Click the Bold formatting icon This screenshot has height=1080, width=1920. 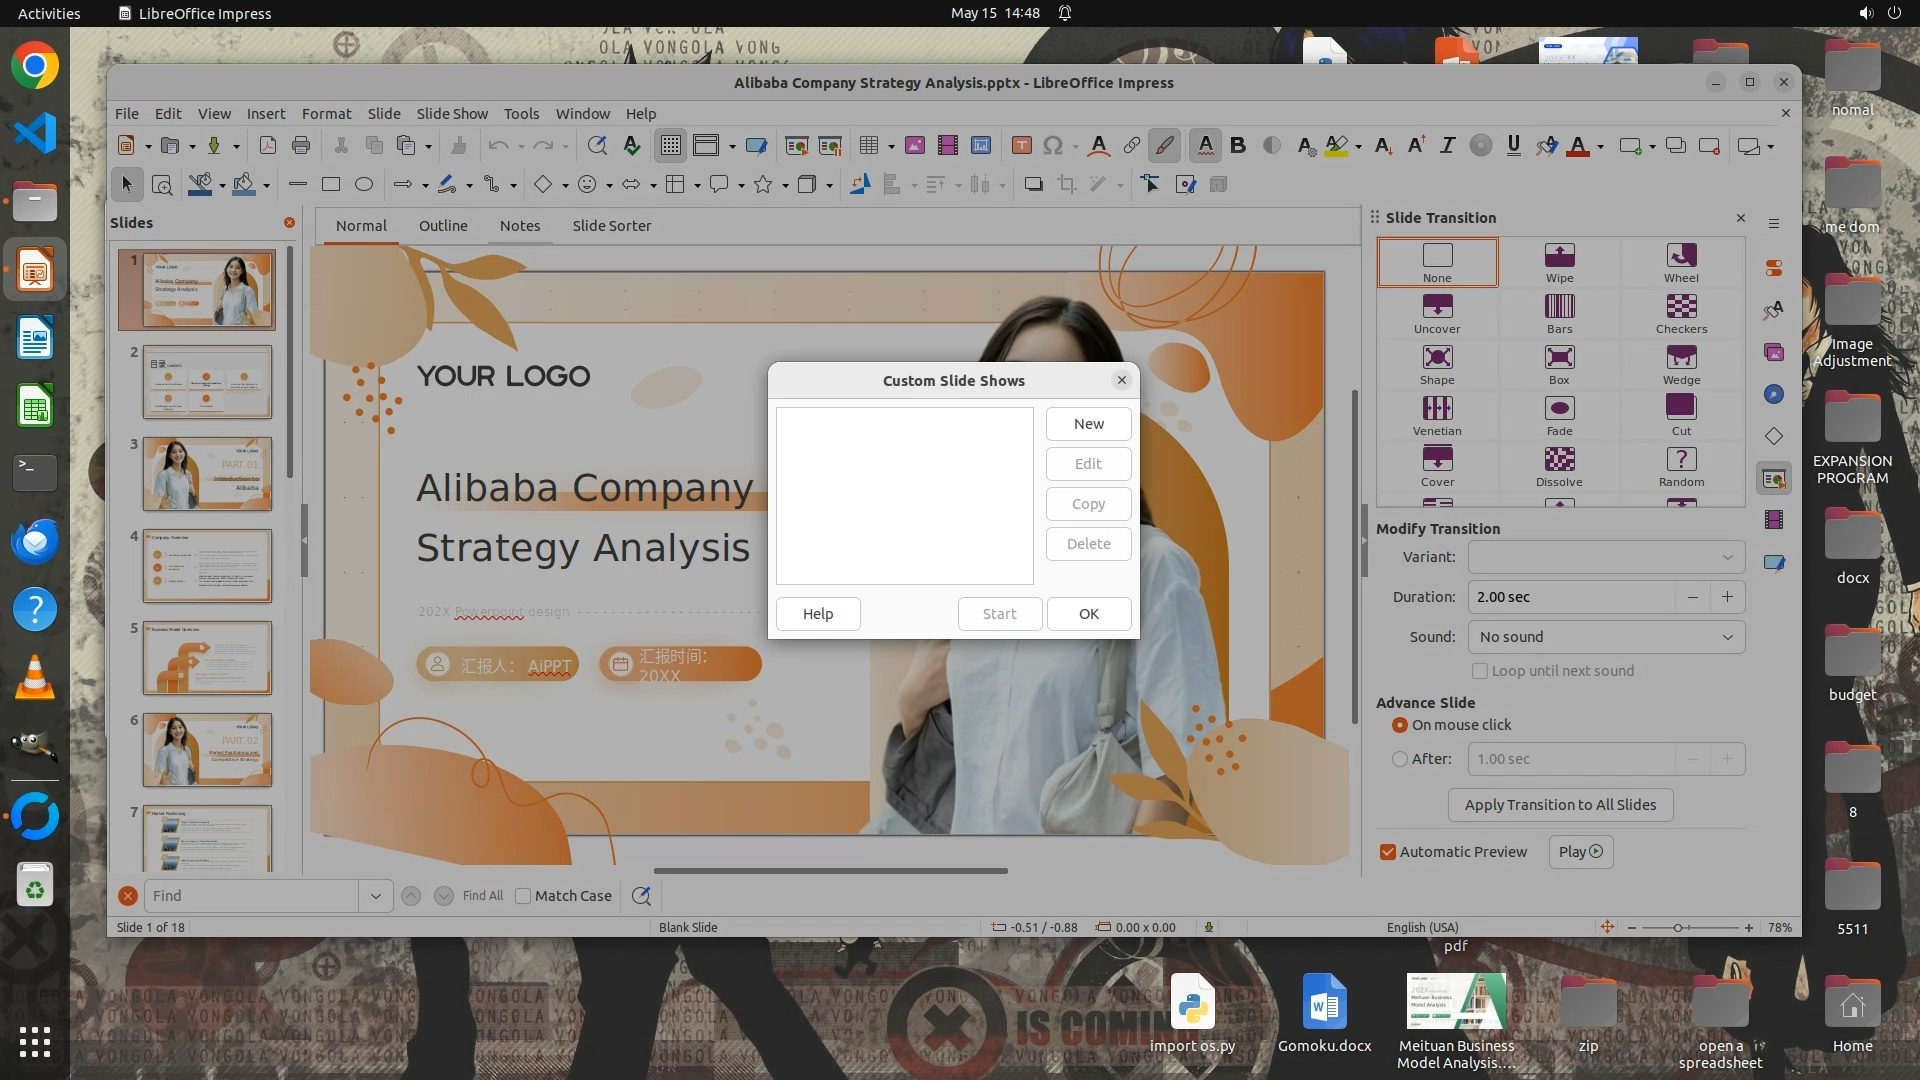(x=1238, y=146)
